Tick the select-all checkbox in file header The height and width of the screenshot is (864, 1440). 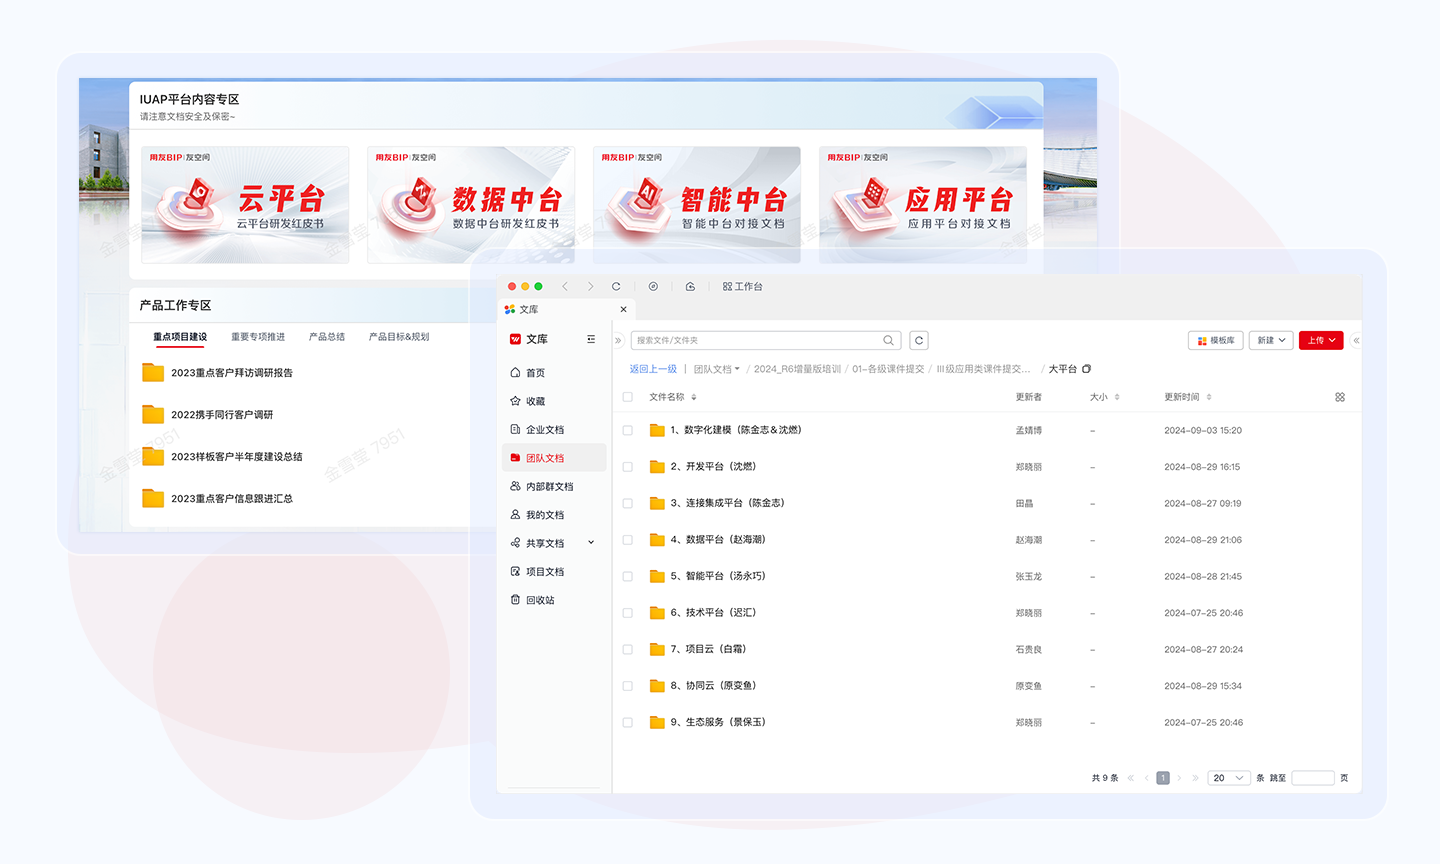[x=628, y=397]
